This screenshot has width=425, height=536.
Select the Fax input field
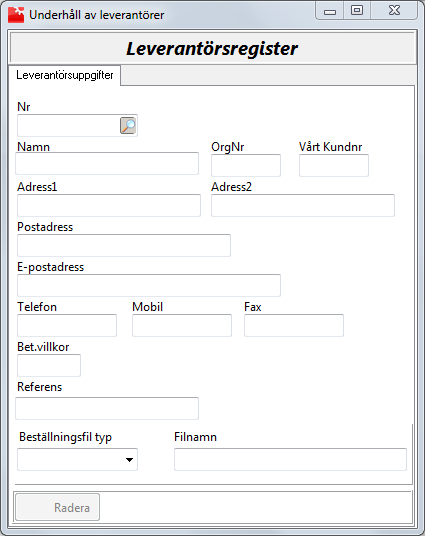click(x=294, y=325)
